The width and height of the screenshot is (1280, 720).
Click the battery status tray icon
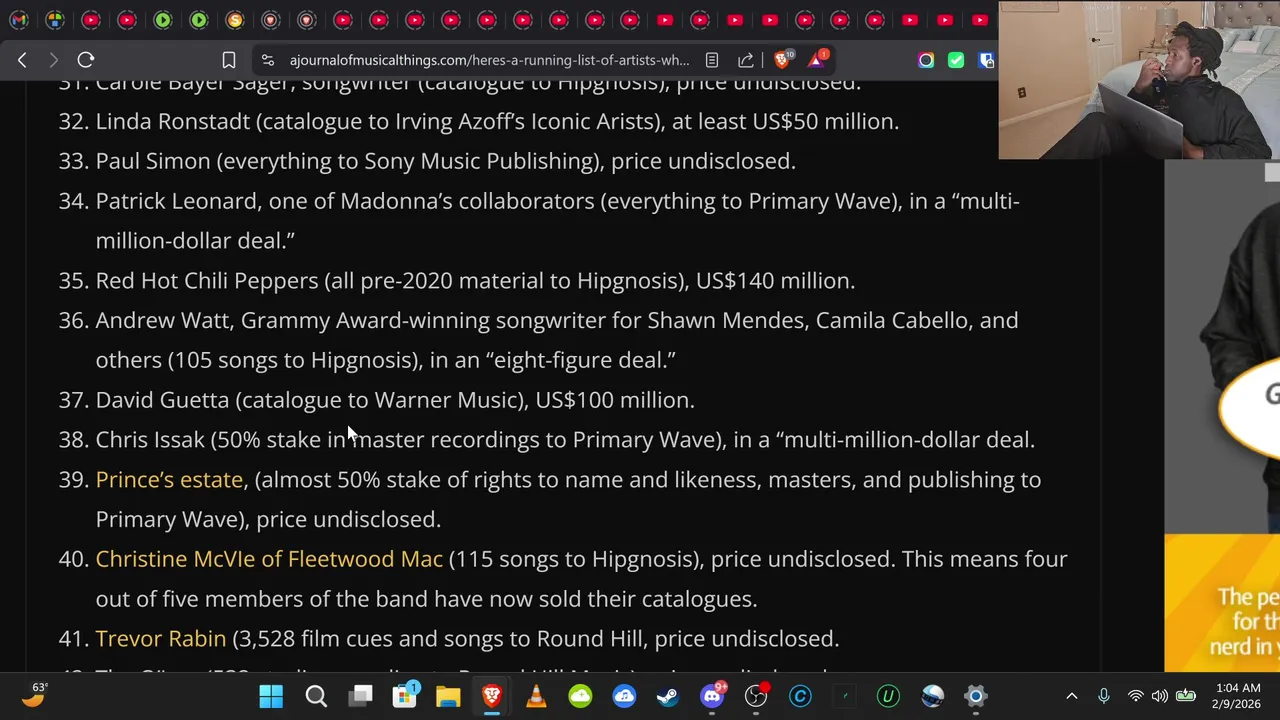1186,696
